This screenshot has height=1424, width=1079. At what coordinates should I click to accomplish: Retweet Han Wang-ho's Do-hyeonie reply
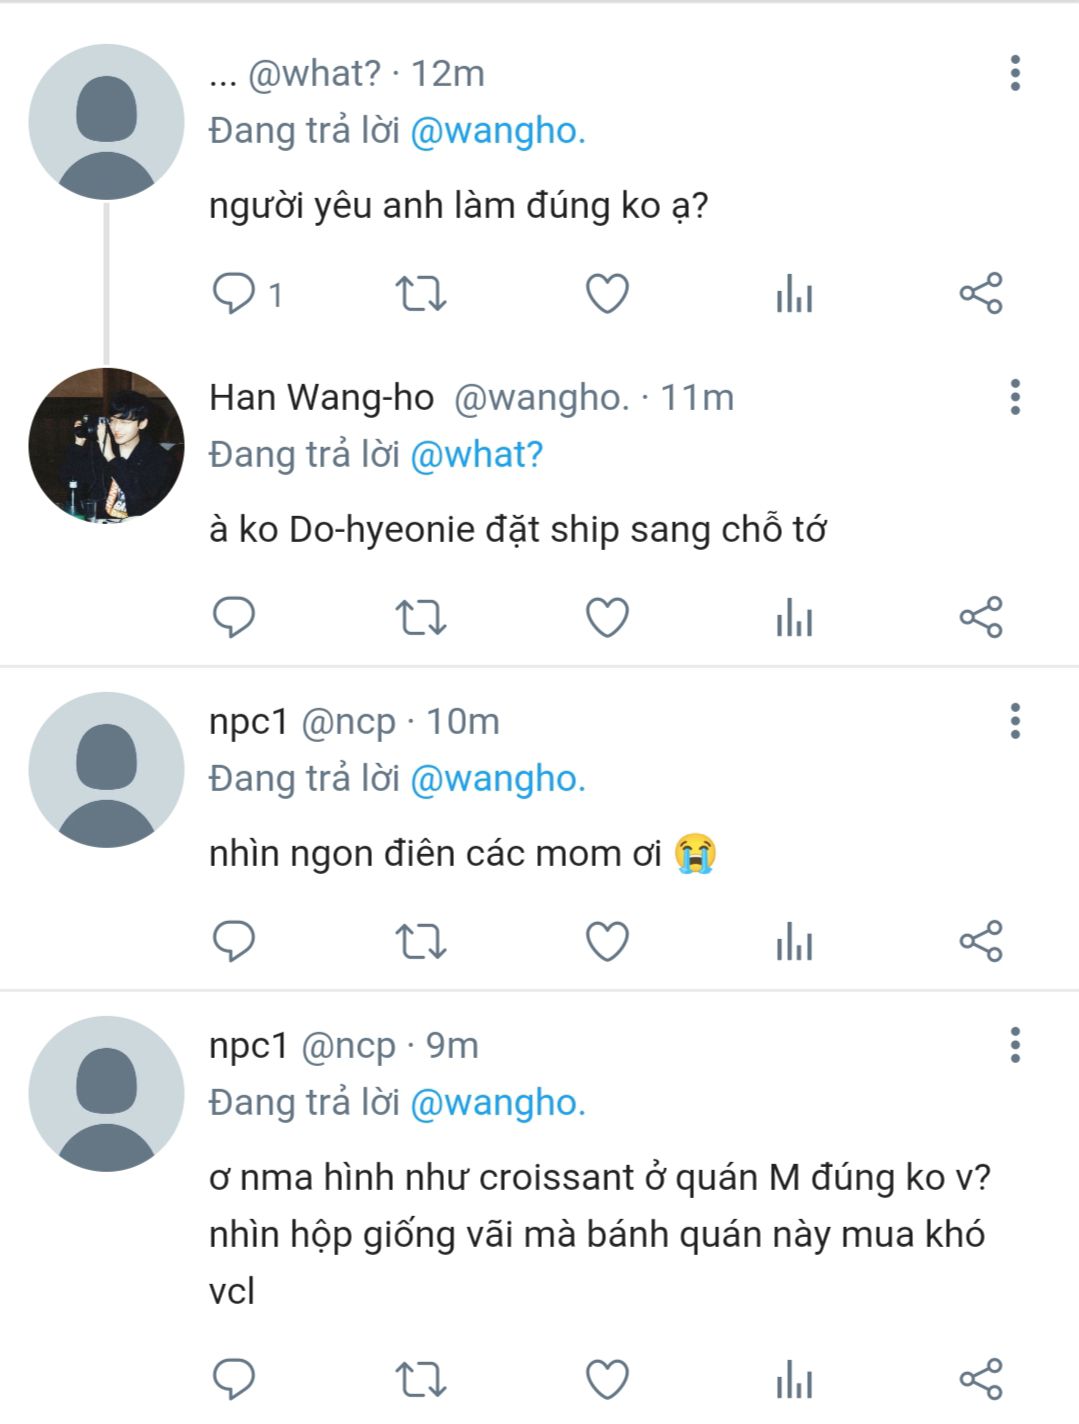pos(421,617)
